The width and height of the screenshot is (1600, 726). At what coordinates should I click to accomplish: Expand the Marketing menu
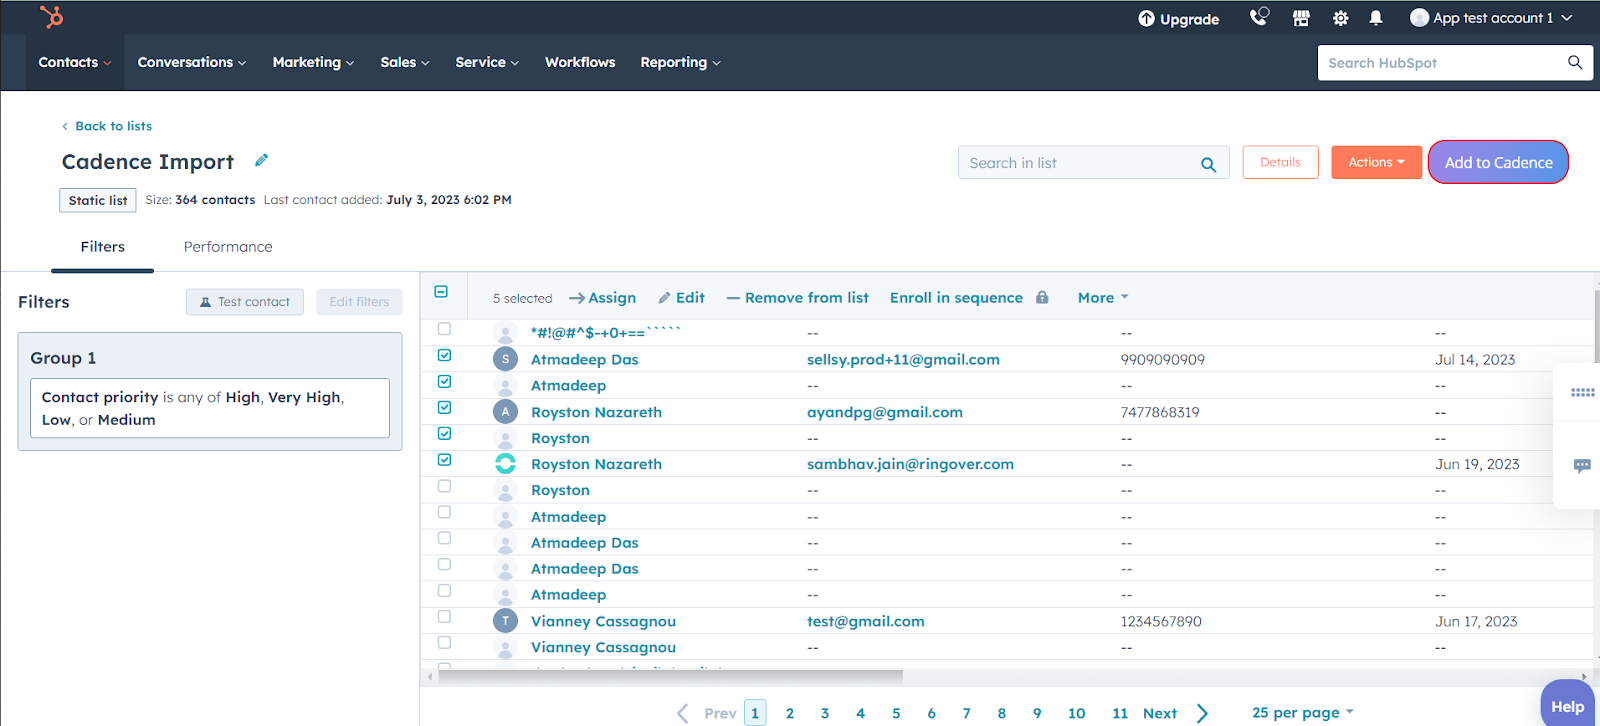click(x=313, y=62)
